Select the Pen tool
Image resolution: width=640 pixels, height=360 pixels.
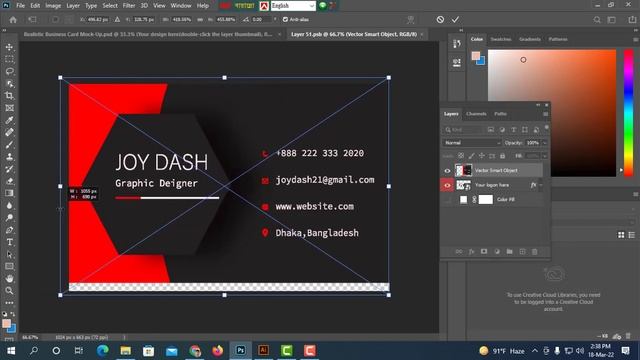tap(9, 230)
